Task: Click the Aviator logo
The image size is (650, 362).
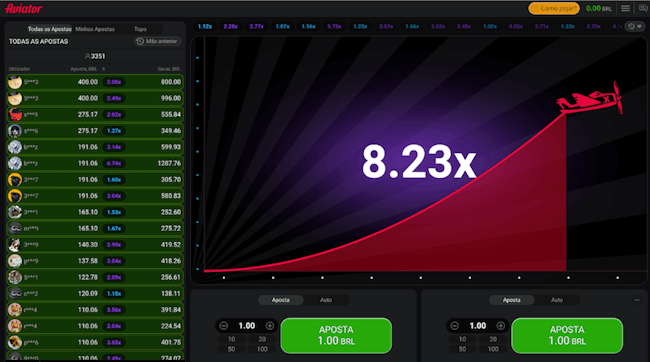Action: coord(24,8)
